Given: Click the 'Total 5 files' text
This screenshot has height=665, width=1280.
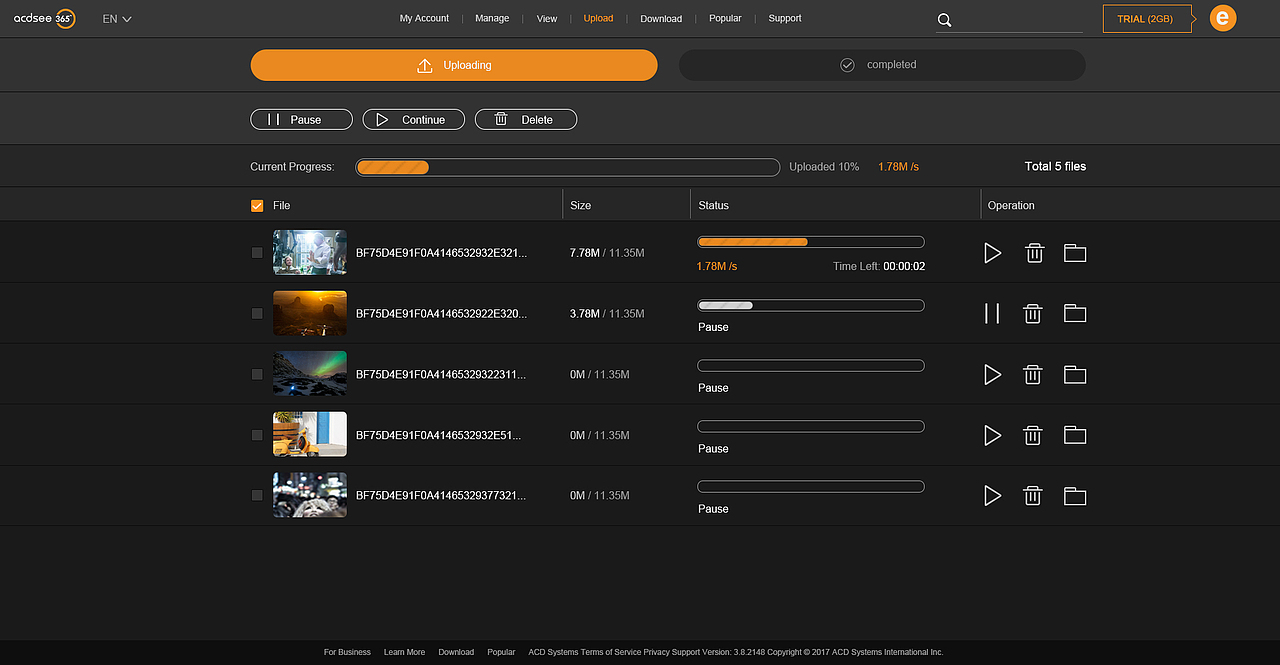Looking at the screenshot, I should point(1055,166).
